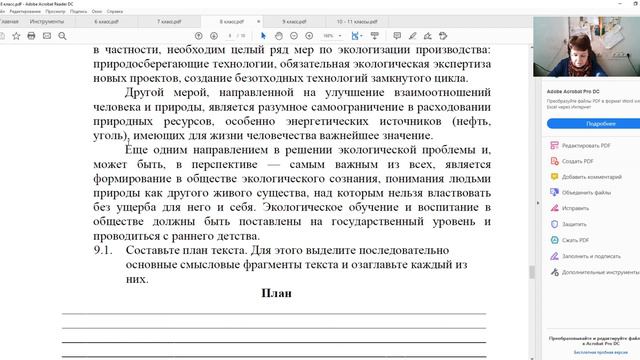Open the Подпись menu
Image resolution: width=640 pixels, height=360 pixels.
click(78, 11)
